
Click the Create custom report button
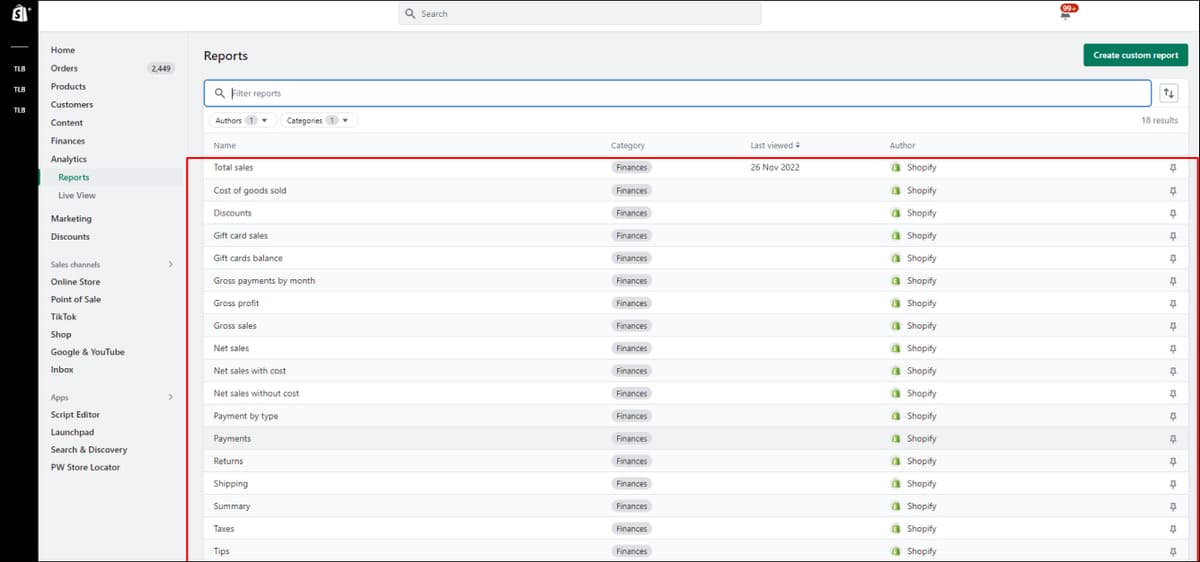click(1136, 55)
